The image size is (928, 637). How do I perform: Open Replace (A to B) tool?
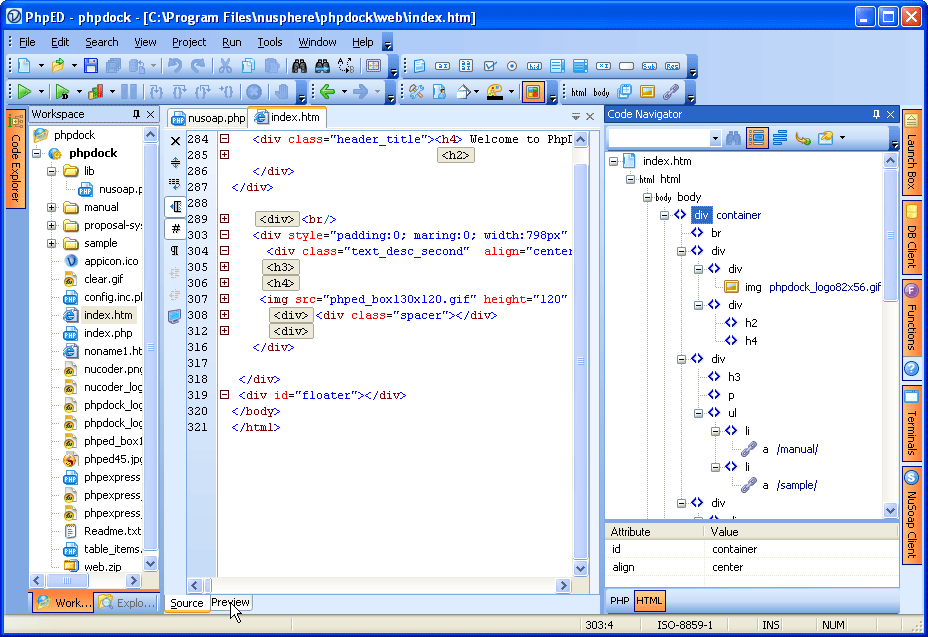click(x=346, y=66)
